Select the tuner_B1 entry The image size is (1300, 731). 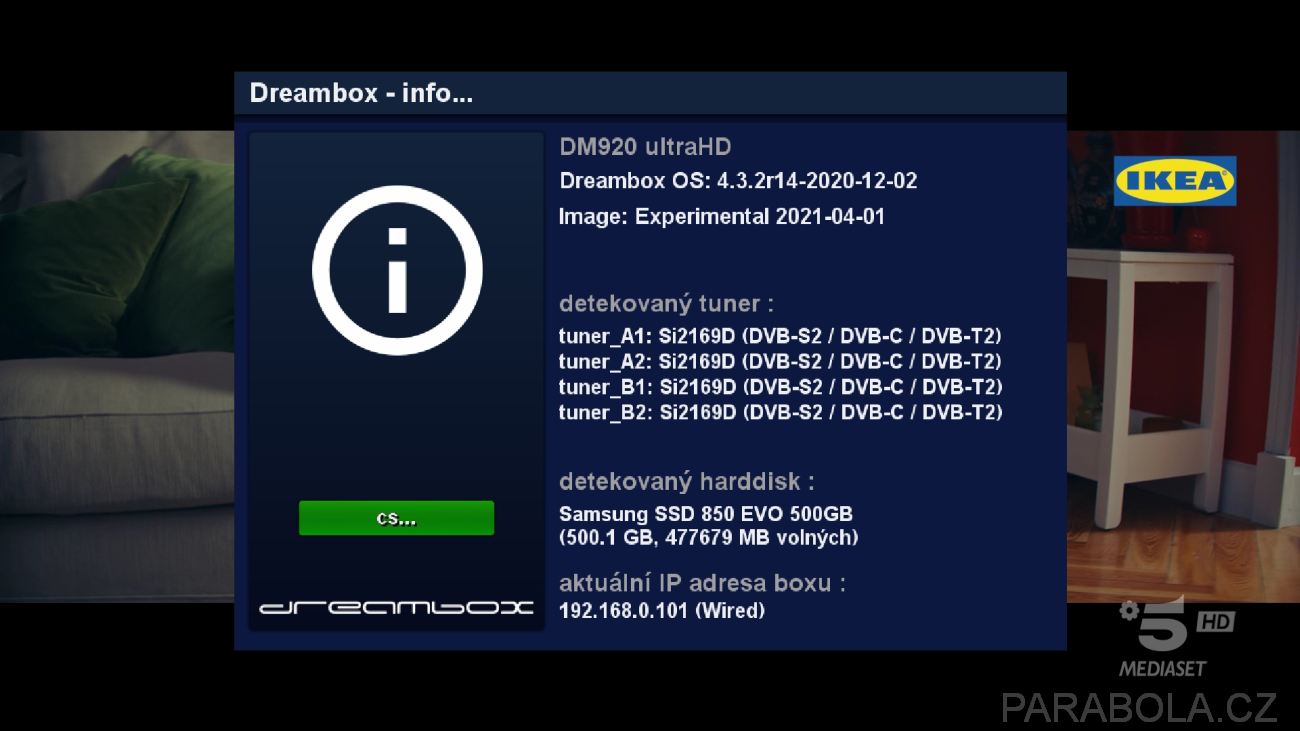(x=780, y=387)
